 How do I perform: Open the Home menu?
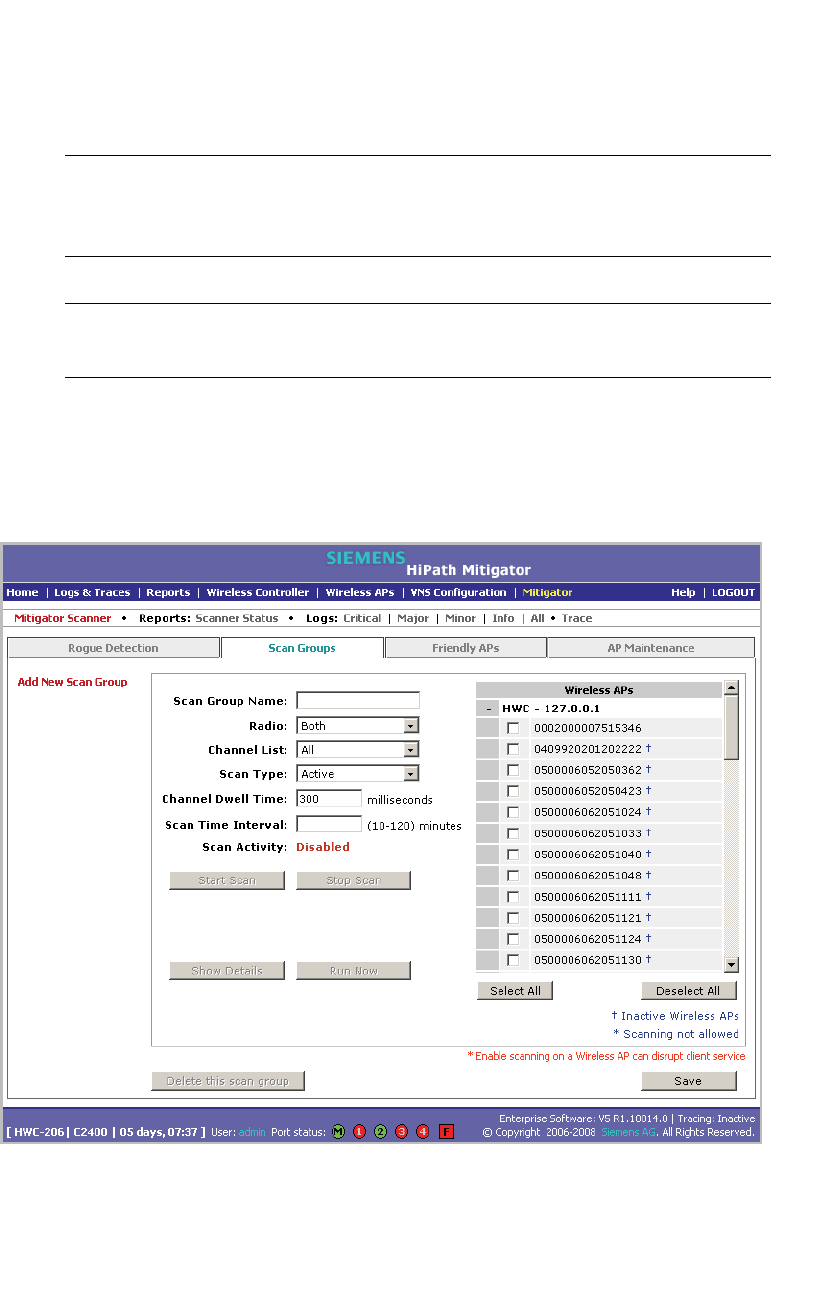click(x=22, y=593)
